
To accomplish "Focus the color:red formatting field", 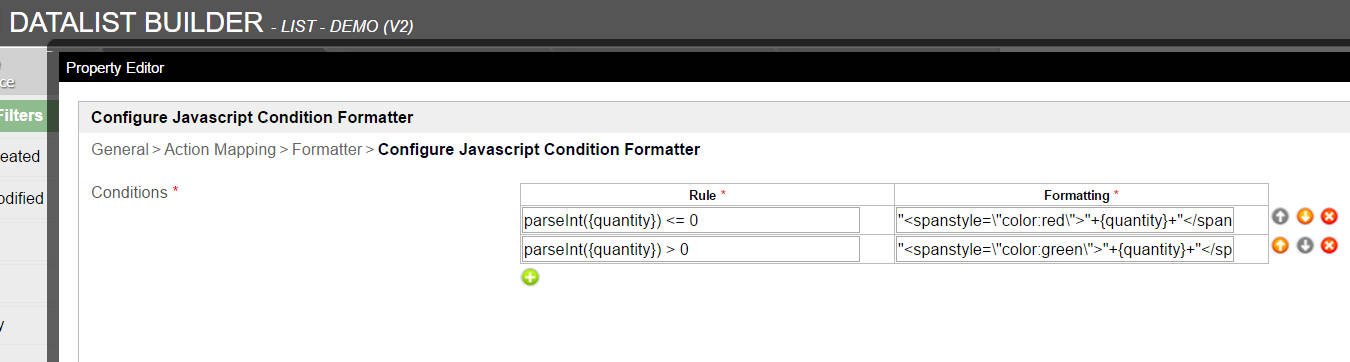I will click(x=1065, y=220).
